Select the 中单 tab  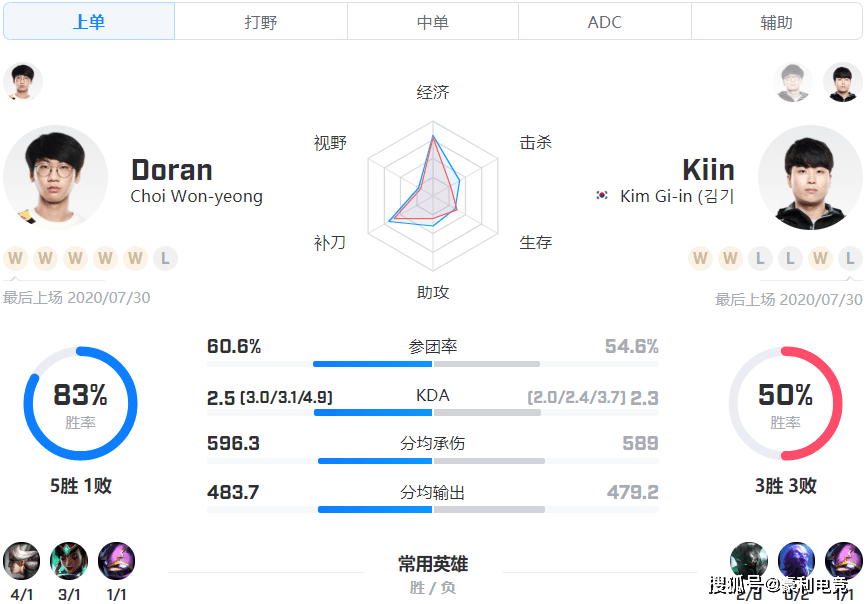coord(433,21)
